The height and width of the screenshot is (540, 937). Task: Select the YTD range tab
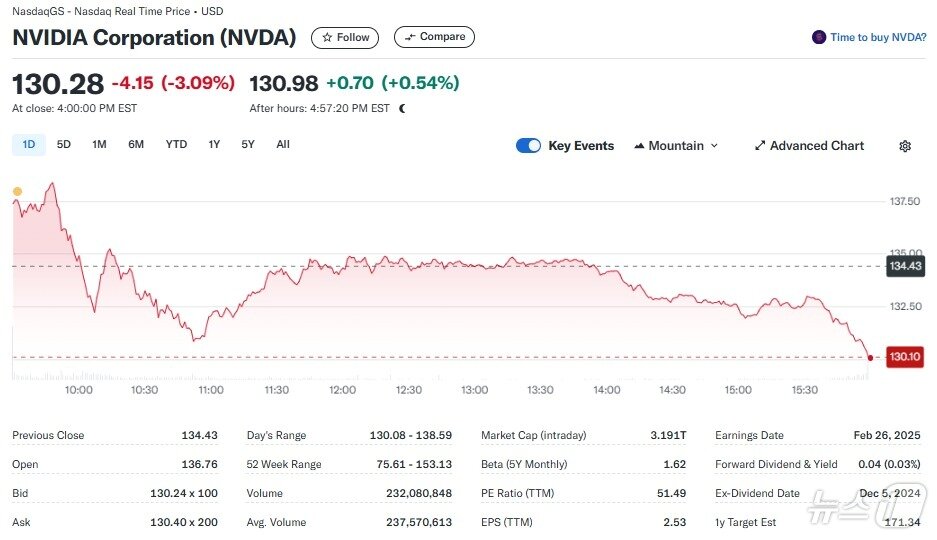[176, 145]
